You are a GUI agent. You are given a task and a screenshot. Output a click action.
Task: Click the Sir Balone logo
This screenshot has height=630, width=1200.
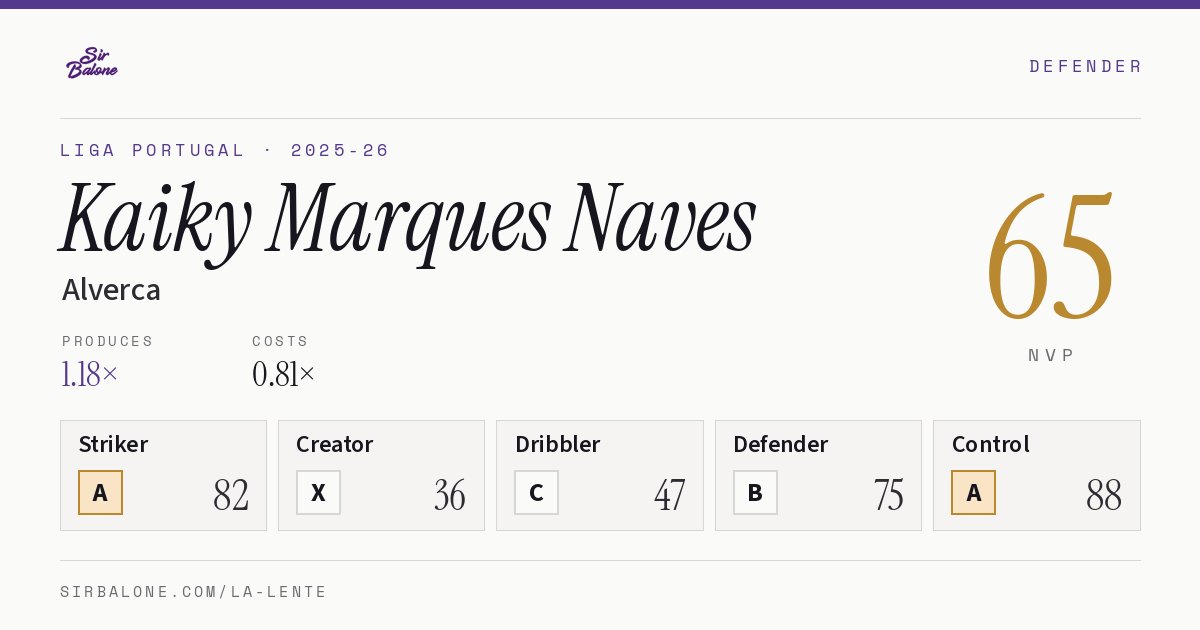point(92,63)
